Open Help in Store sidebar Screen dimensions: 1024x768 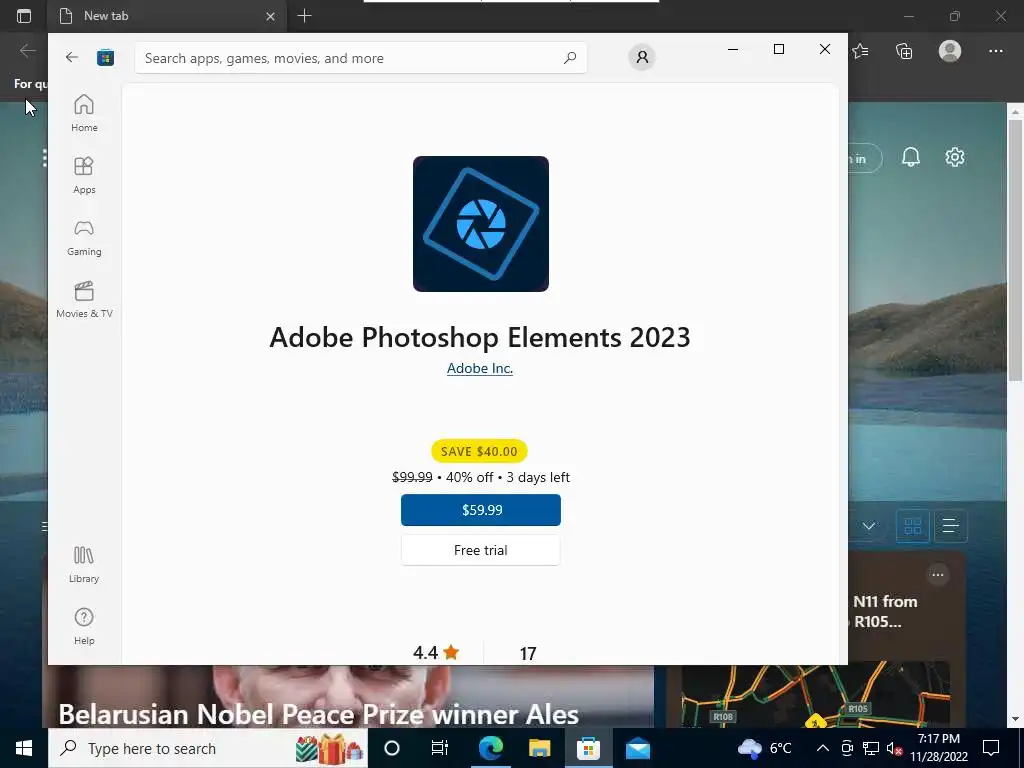coord(84,626)
